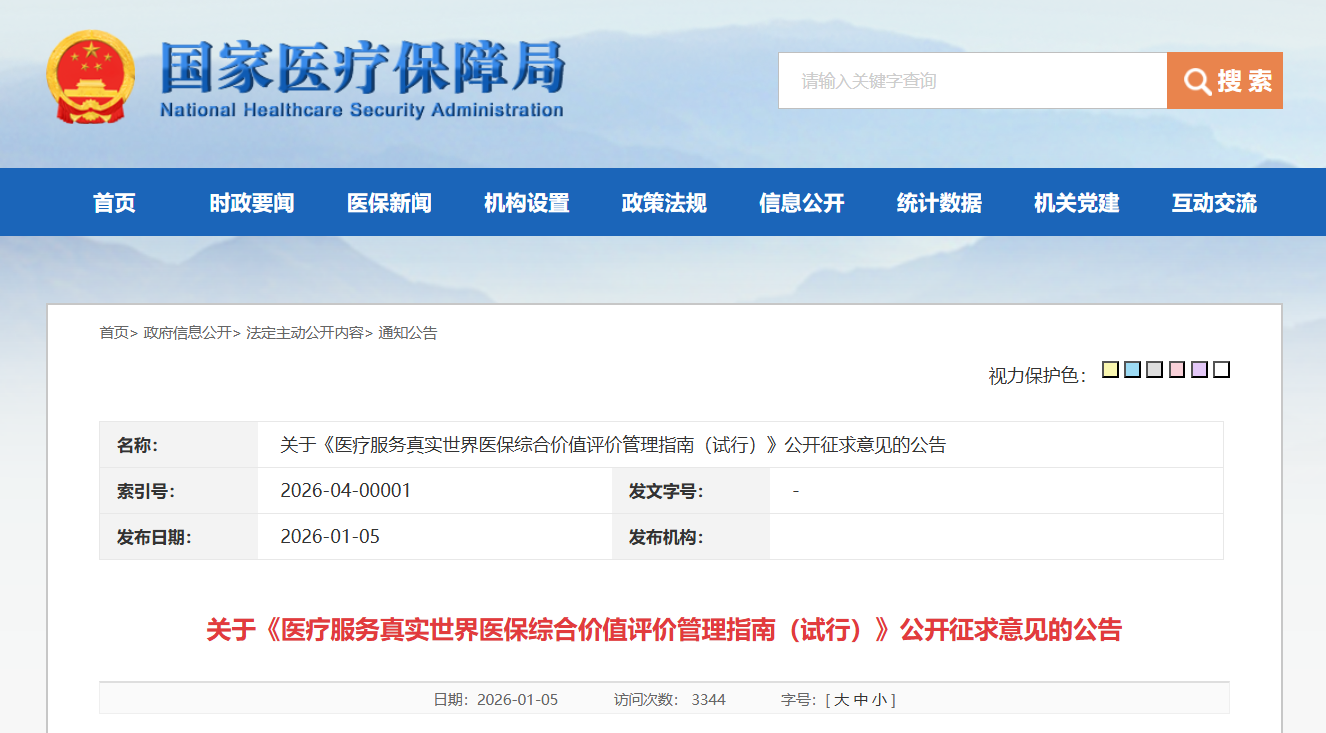The width and height of the screenshot is (1326, 733).
Task: Go to 时政要闻 in the nav bar
Action: click(252, 203)
